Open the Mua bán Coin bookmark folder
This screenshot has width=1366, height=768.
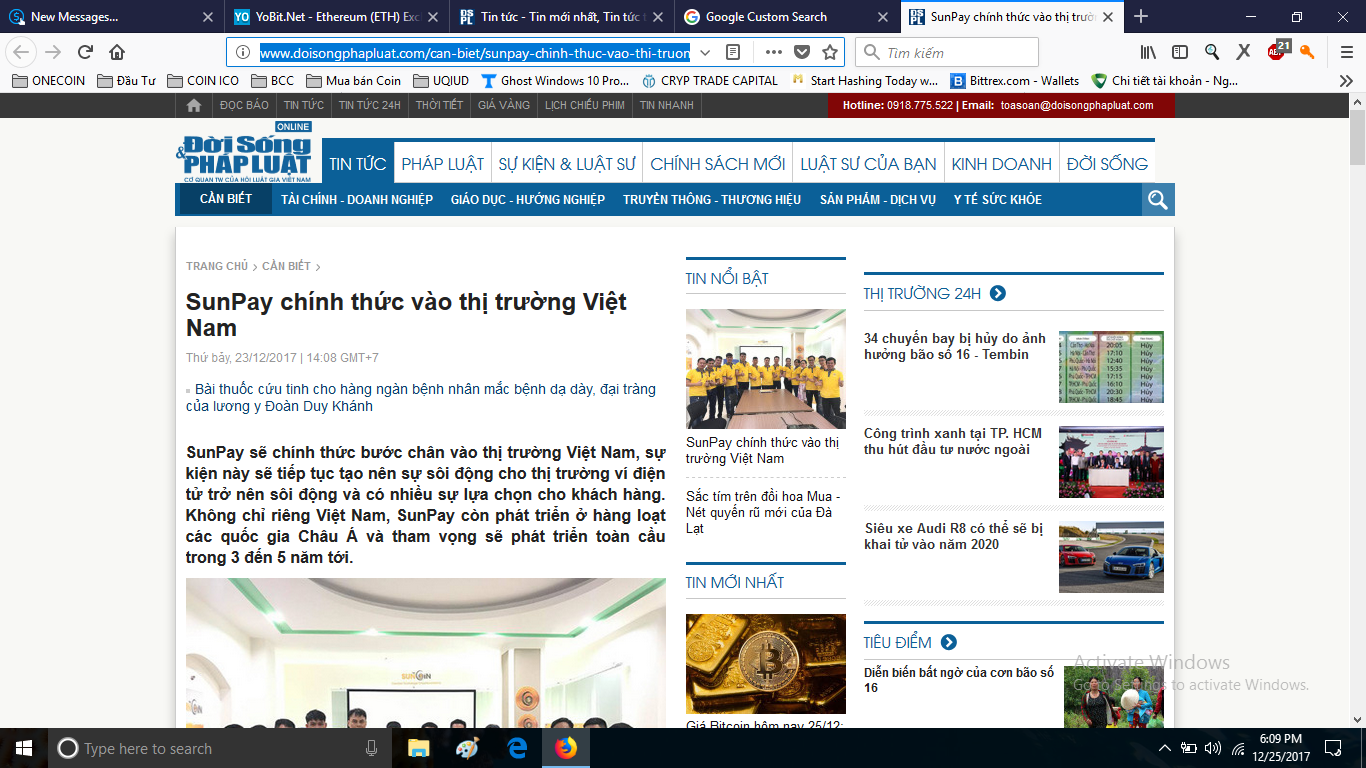[353, 81]
